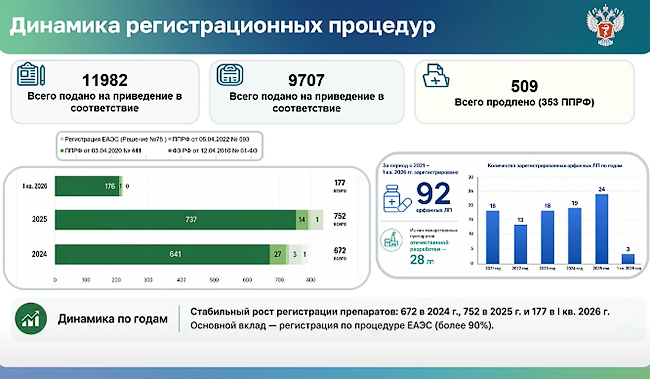This screenshot has height=379, width=650.
Task: Click the shortest orphan drugs bar labeled 3
Action: [x=628, y=259]
